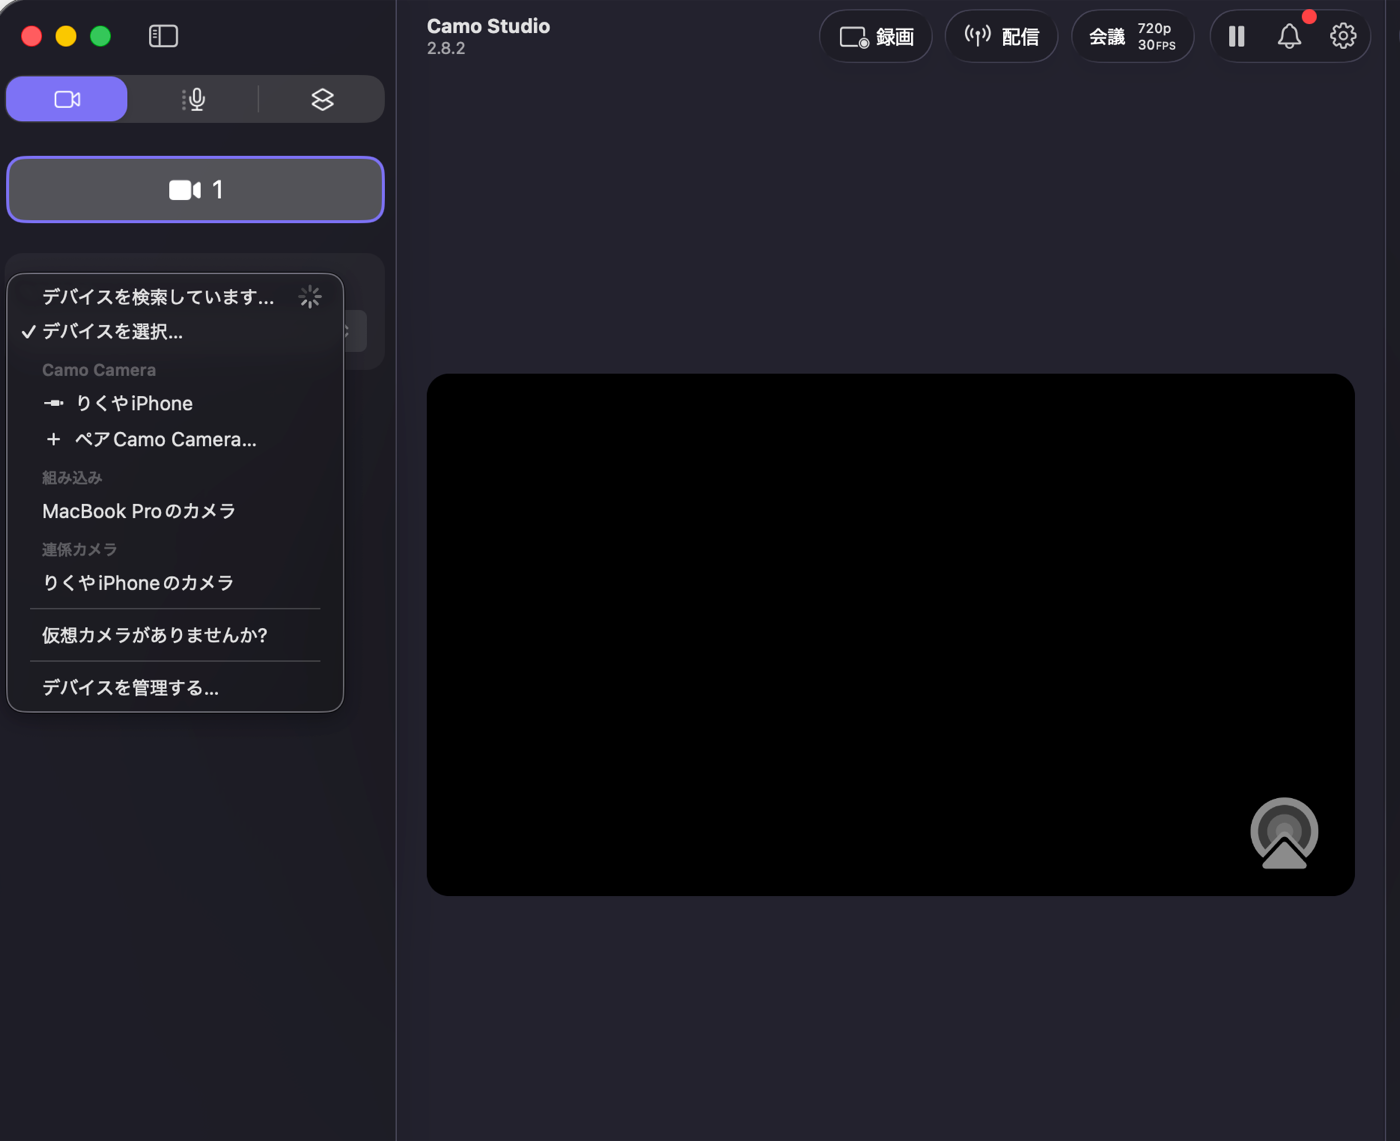Click the デバイスを検索しています... status row
Viewport: 1400px width, 1141px height.
[175, 297]
